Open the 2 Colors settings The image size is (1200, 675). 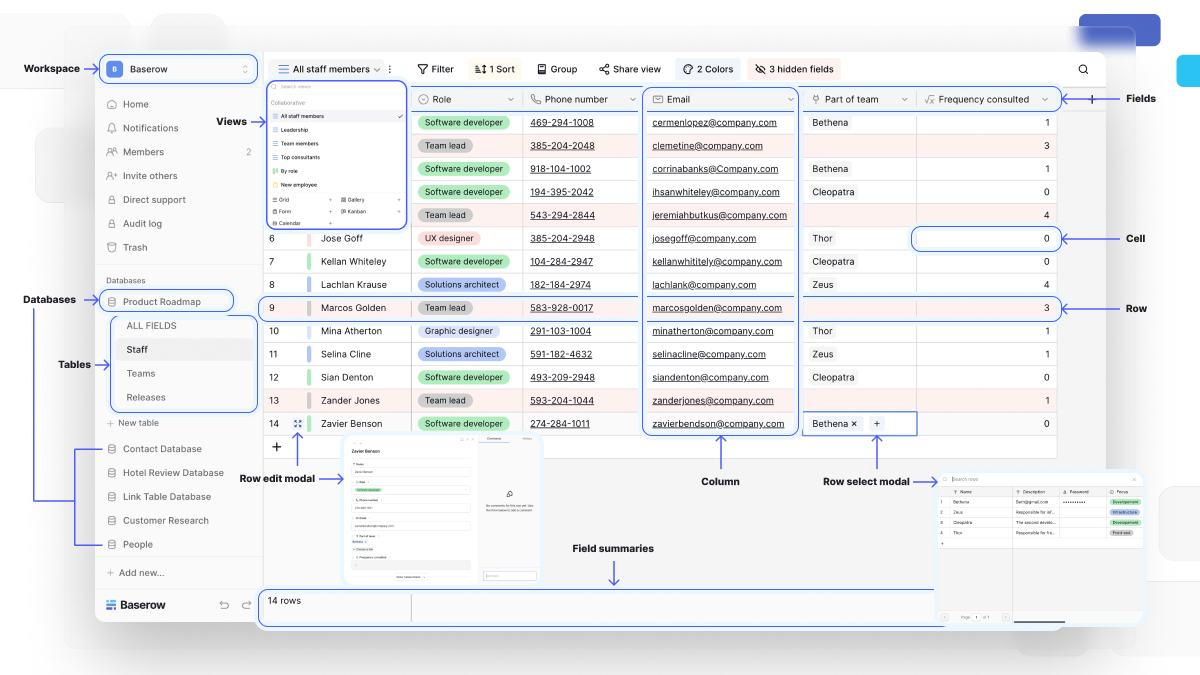coord(707,69)
